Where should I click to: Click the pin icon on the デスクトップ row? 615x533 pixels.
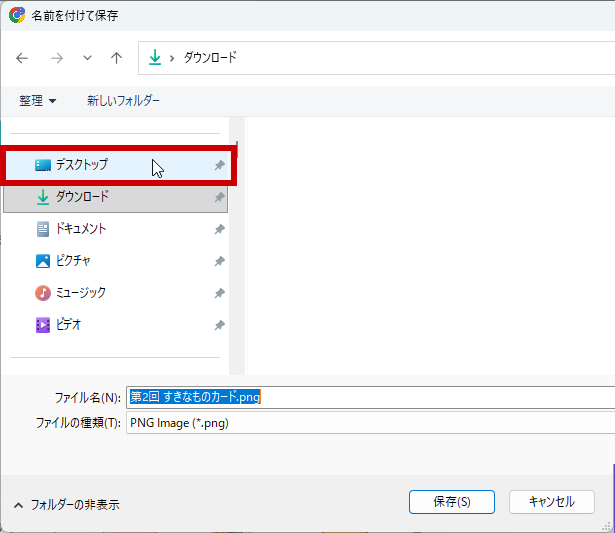click(219, 165)
